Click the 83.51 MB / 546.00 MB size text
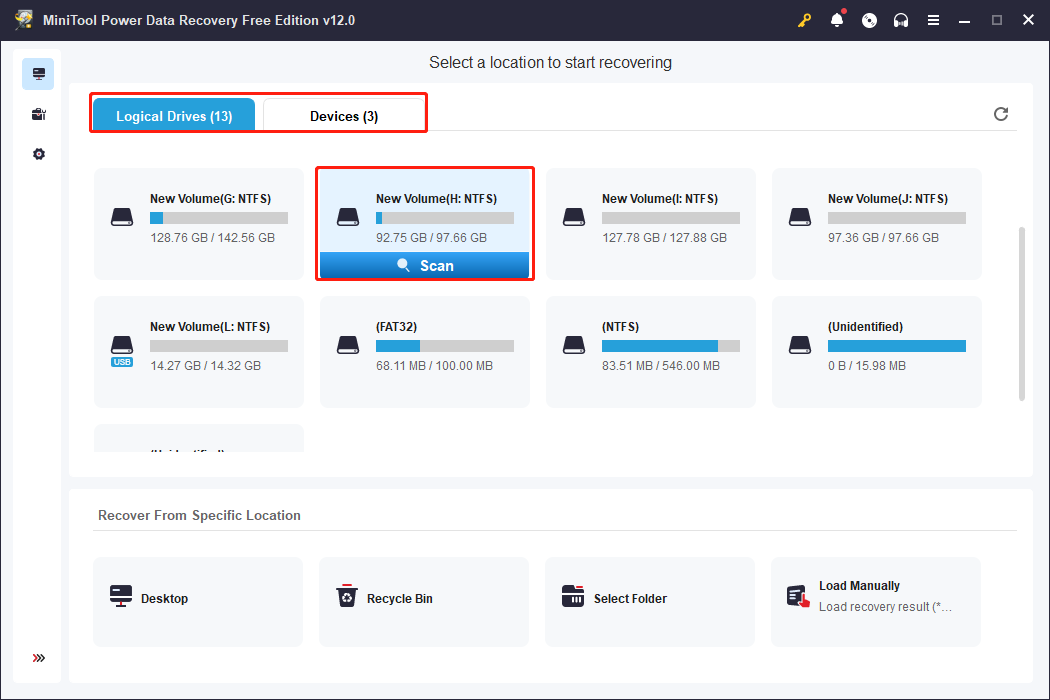1050x700 pixels. point(661,366)
